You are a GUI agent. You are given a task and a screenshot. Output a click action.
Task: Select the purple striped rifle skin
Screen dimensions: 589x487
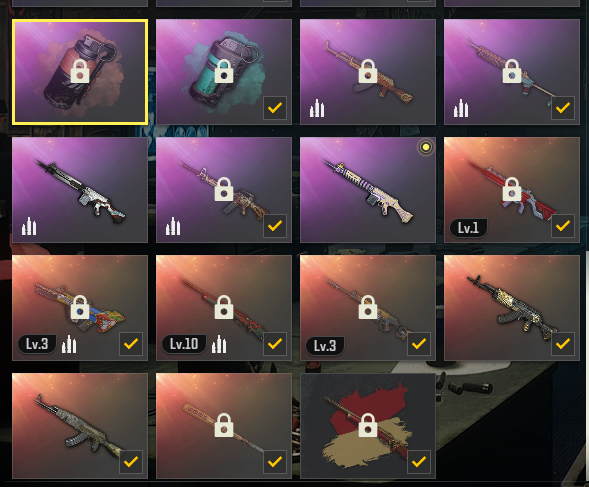tap(368, 190)
